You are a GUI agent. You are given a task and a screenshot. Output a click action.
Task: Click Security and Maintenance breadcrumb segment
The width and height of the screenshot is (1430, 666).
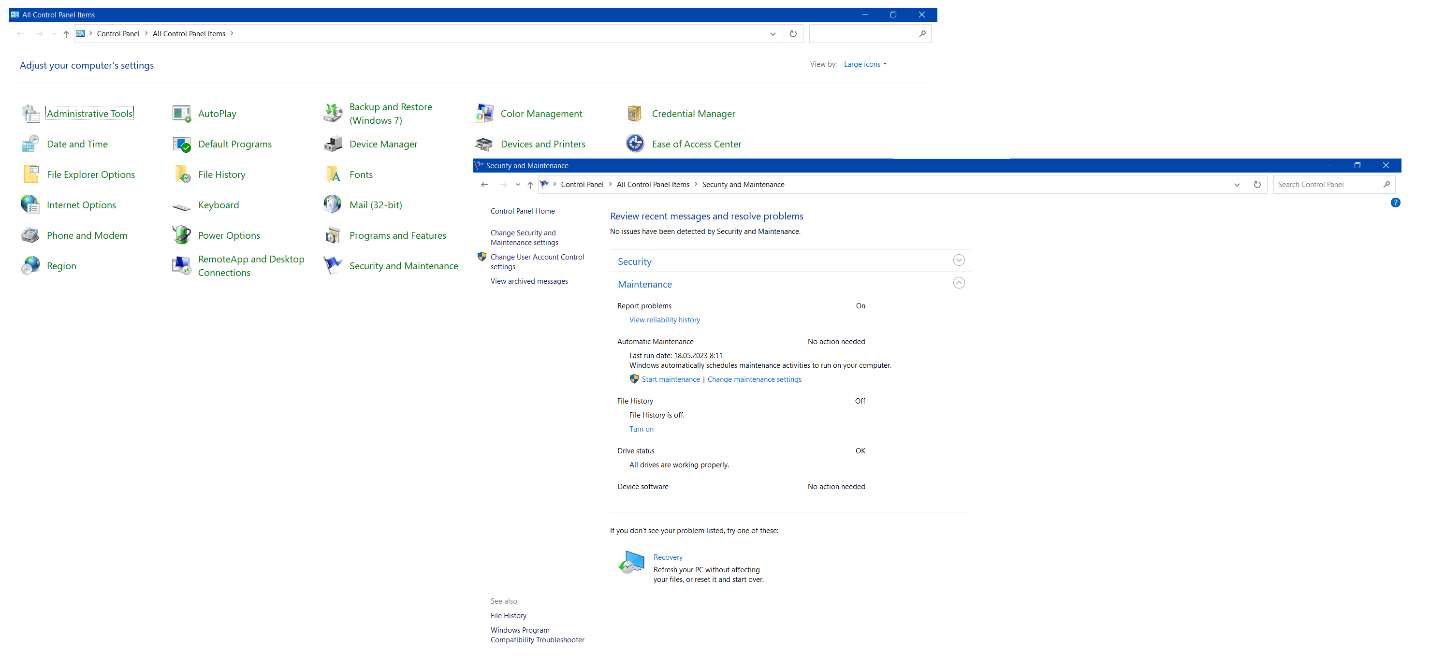[743, 185]
